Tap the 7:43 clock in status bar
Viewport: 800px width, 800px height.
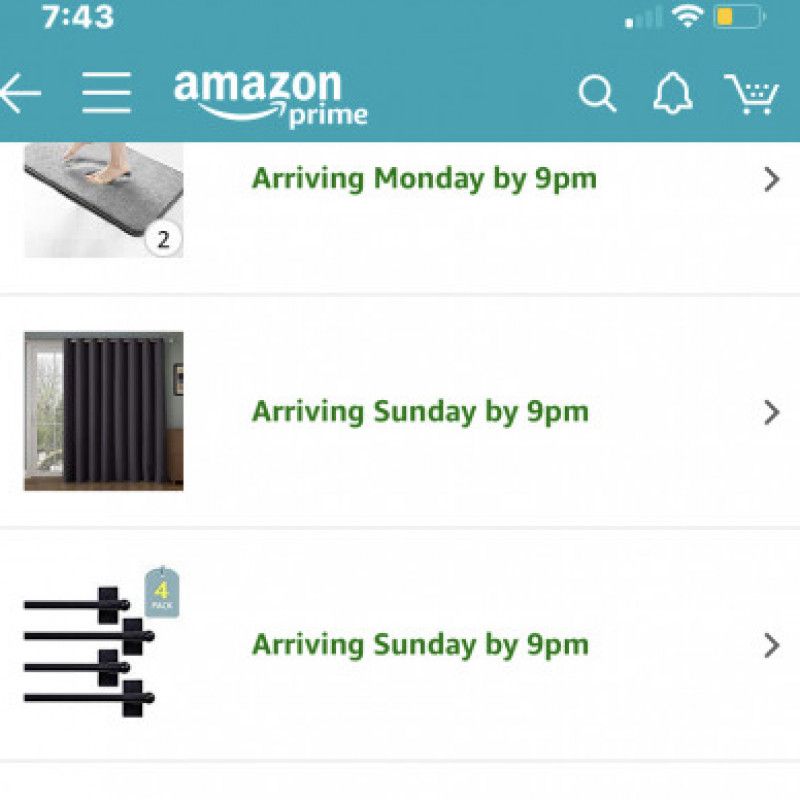point(78,17)
